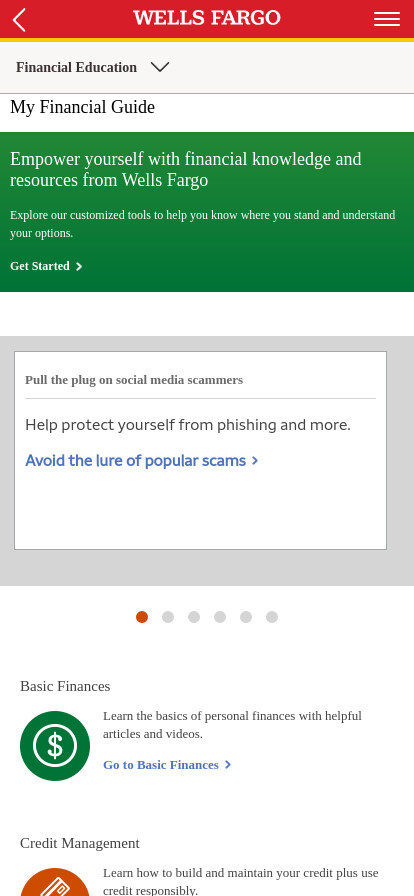Click the arrow beside Get Started
This screenshot has width=414, height=896.
pos(79,267)
